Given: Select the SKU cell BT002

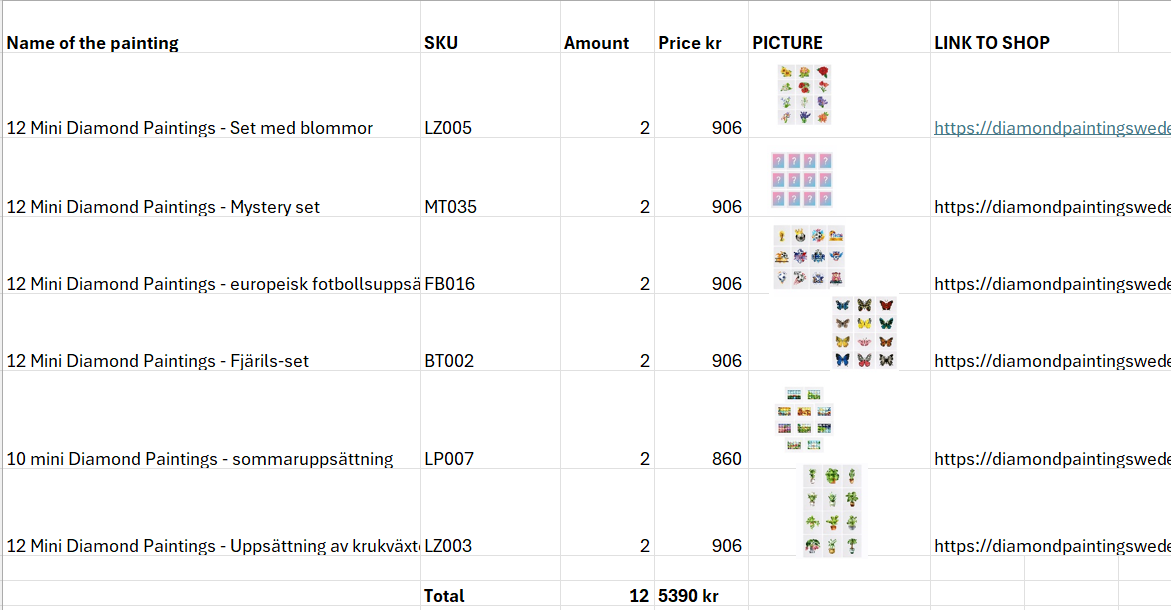Looking at the screenshot, I should tap(449, 361).
